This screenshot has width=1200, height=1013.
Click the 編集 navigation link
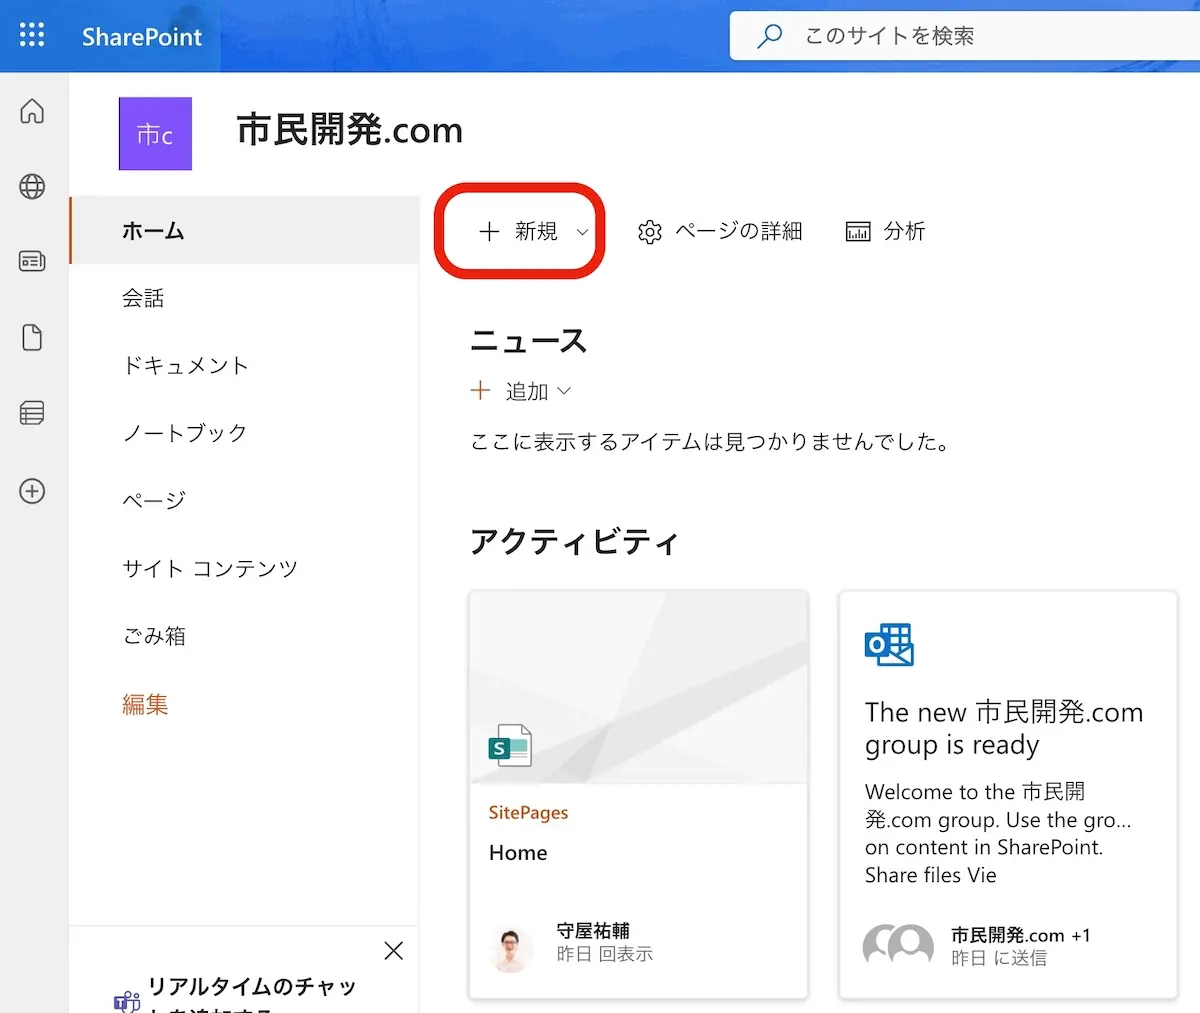(x=145, y=704)
